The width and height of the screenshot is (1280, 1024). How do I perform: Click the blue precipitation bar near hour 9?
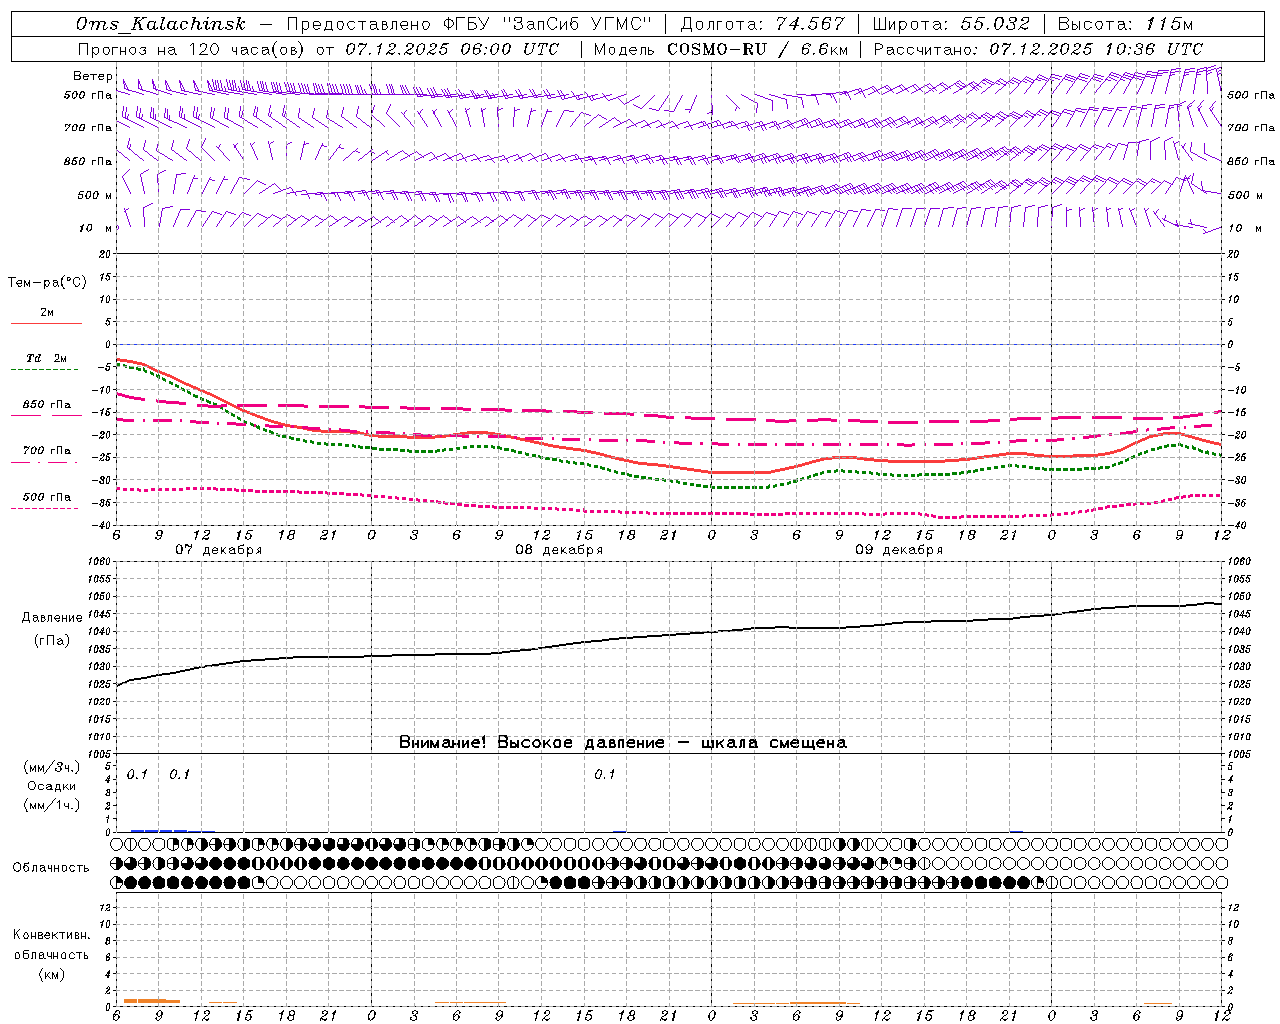pos(158,830)
